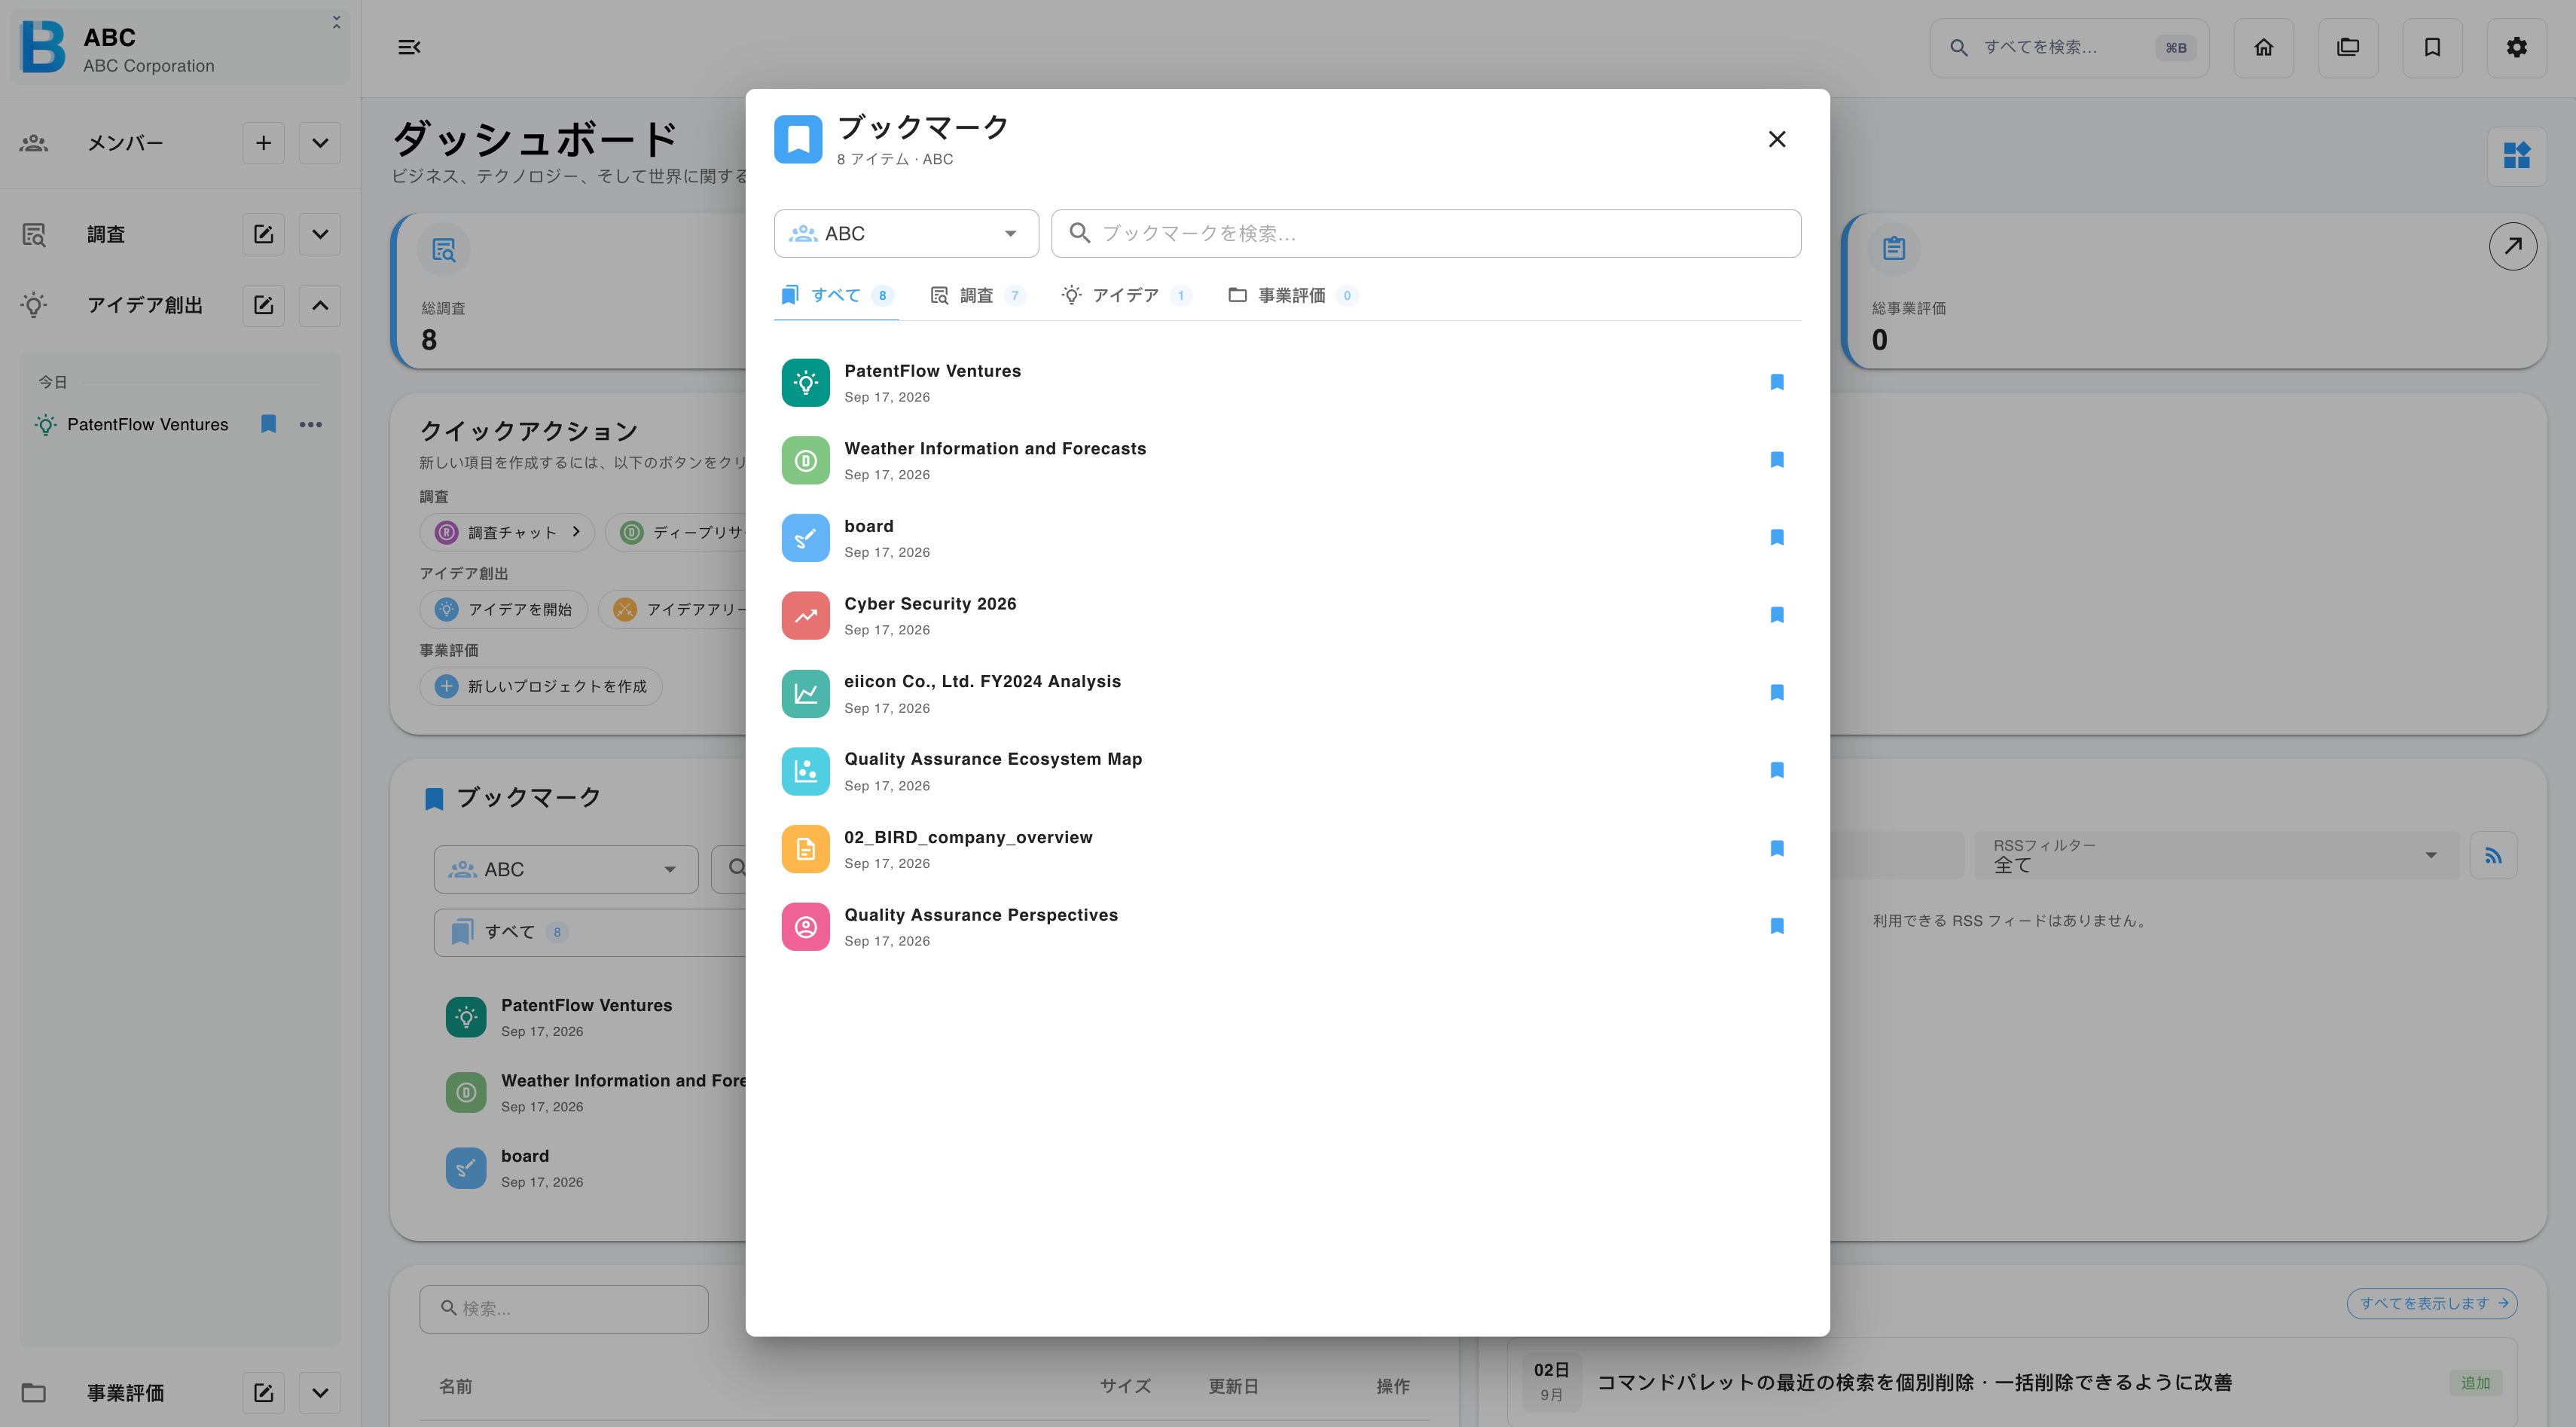
Task: Open PatentFlow Ventures in sidebar
Action: (147, 424)
